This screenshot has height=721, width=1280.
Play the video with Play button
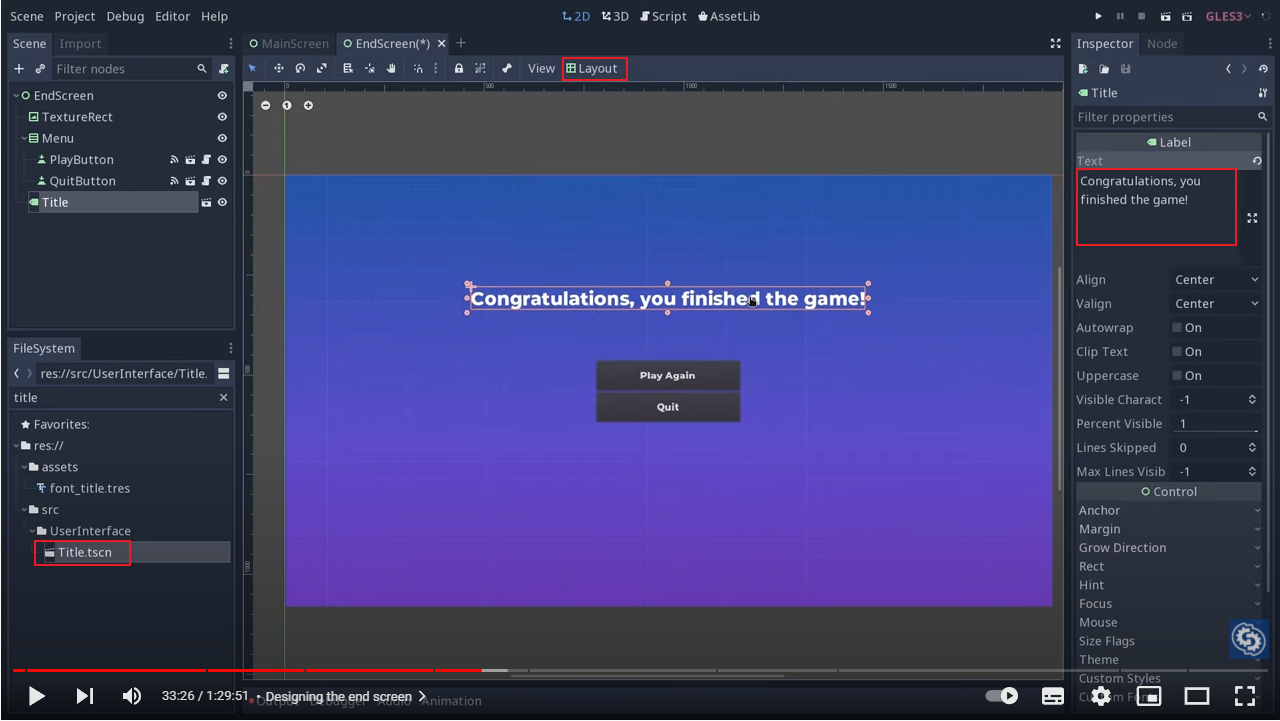pos(36,696)
